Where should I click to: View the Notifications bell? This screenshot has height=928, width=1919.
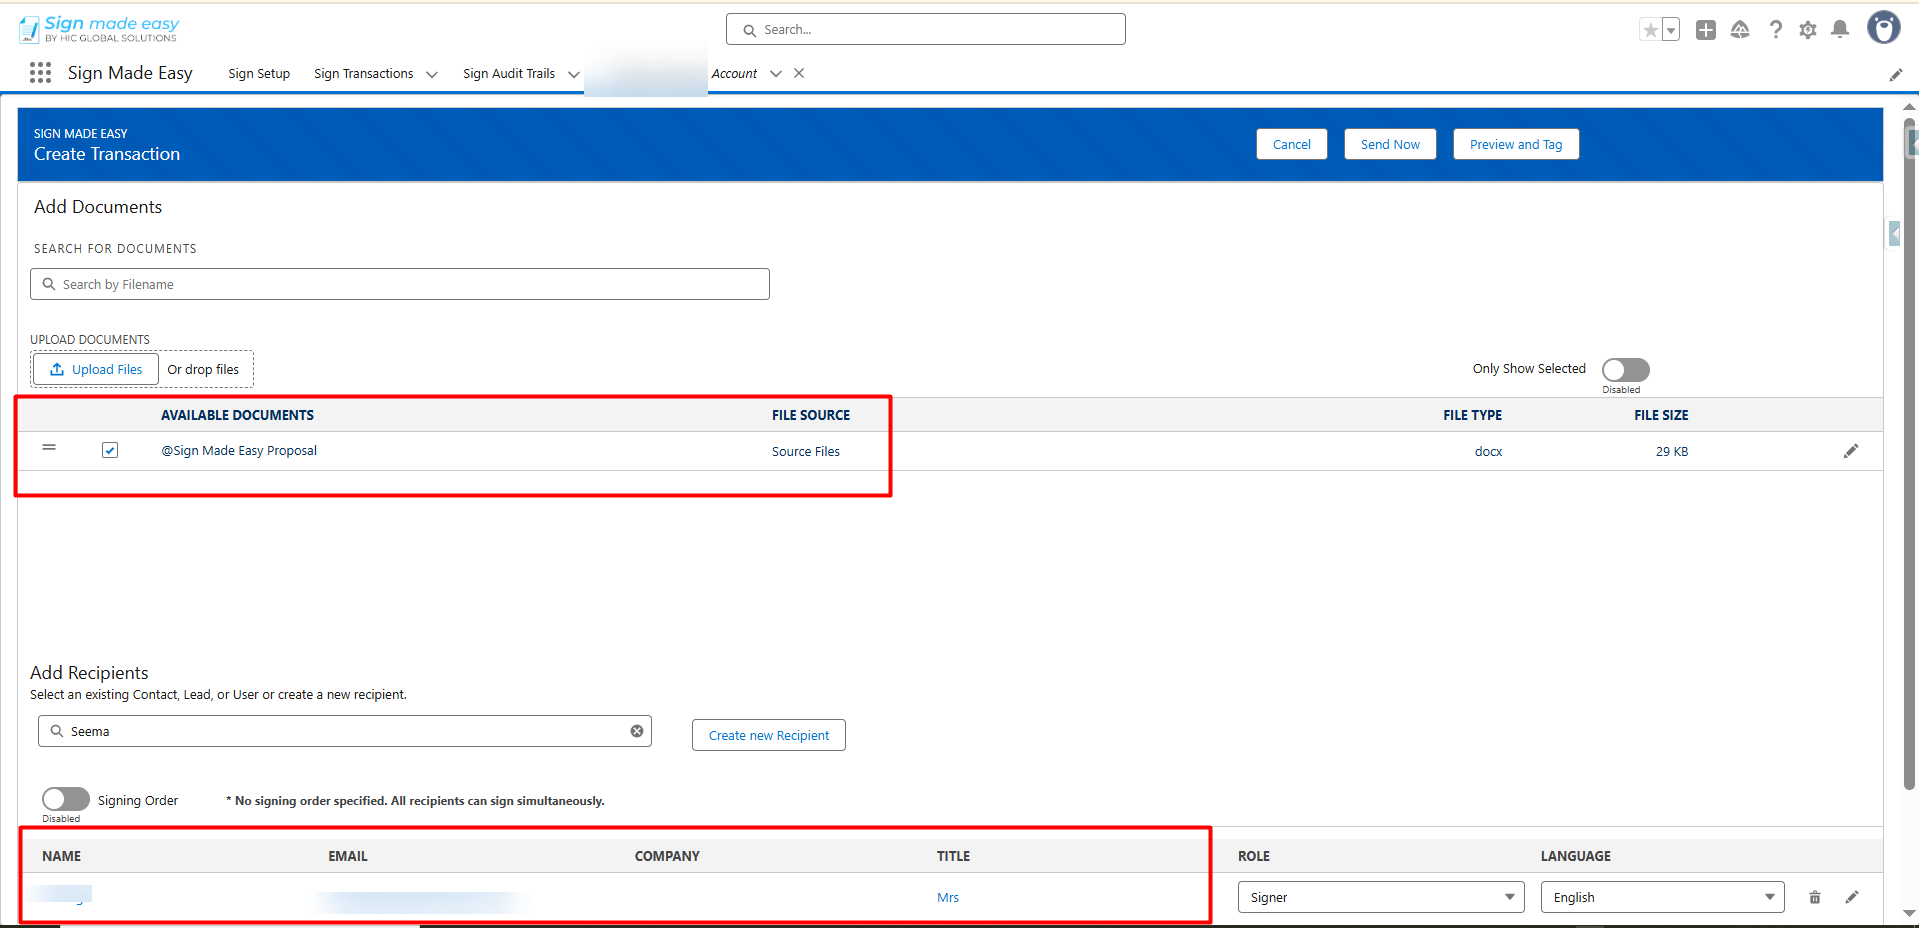click(x=1840, y=30)
